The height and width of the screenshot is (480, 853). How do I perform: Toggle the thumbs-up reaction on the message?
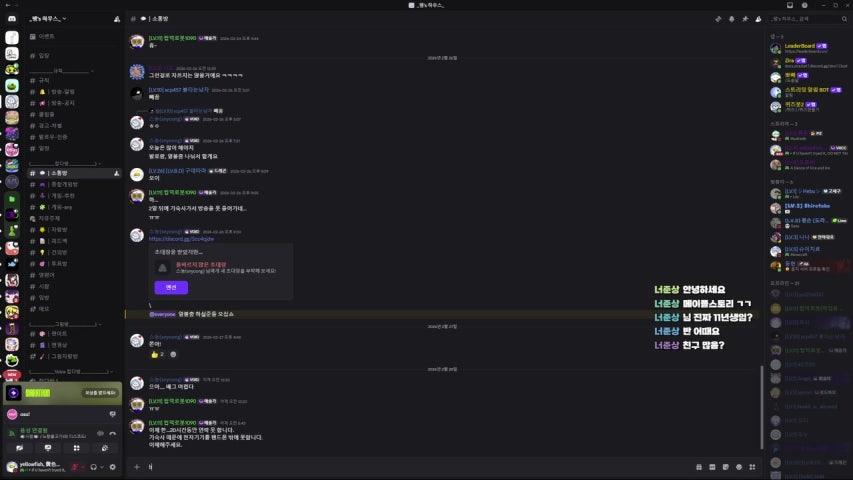click(157, 354)
